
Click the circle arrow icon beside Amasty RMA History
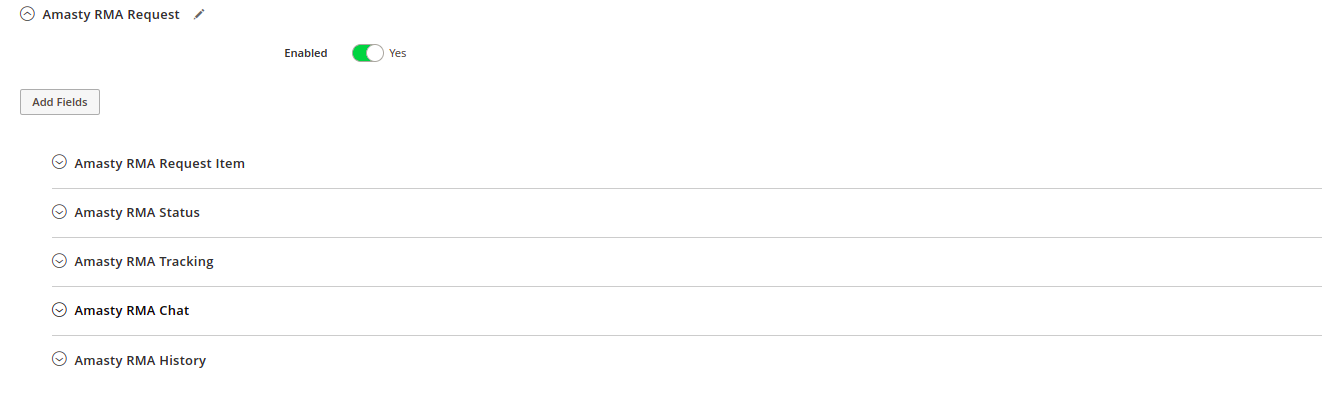point(59,360)
